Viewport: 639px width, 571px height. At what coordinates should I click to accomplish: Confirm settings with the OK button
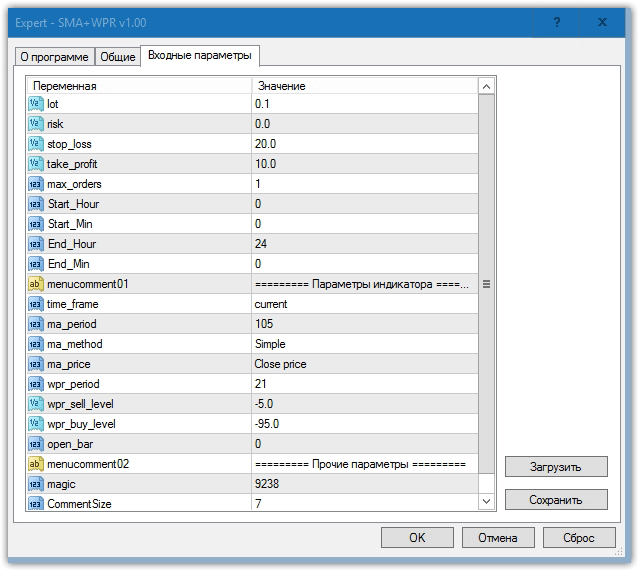click(417, 538)
